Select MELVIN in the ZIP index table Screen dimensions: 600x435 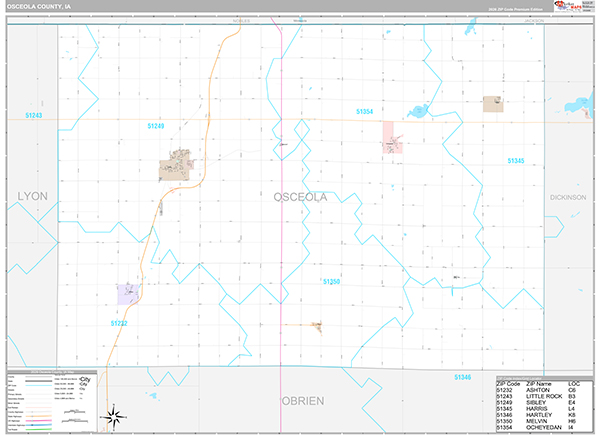point(536,421)
